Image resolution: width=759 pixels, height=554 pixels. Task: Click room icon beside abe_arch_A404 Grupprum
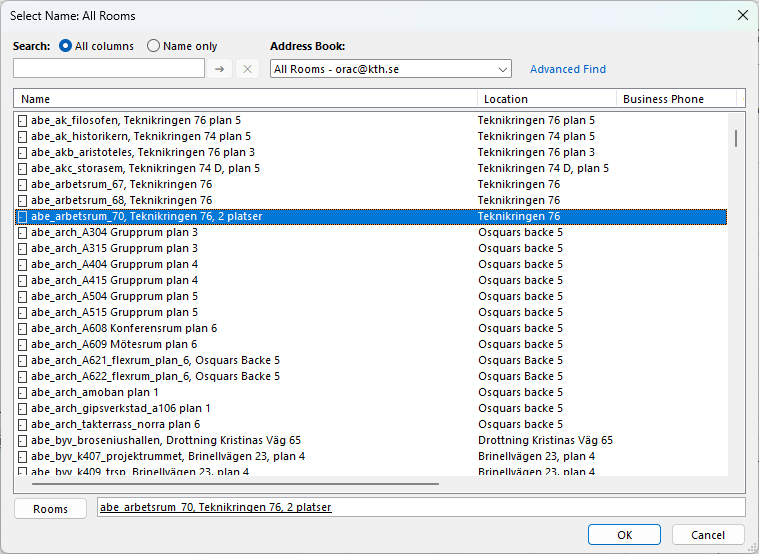pyautogui.click(x=22, y=264)
